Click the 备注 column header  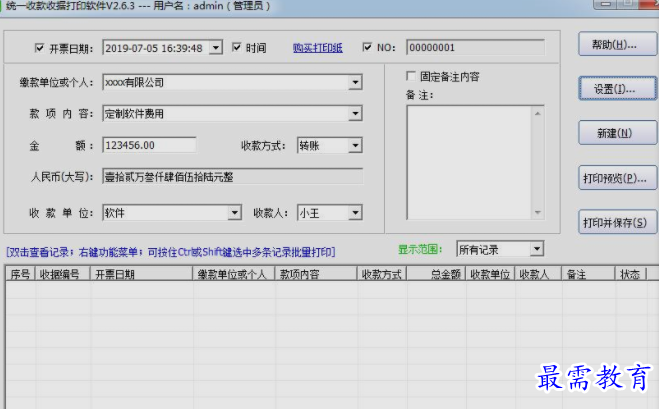(x=588, y=274)
